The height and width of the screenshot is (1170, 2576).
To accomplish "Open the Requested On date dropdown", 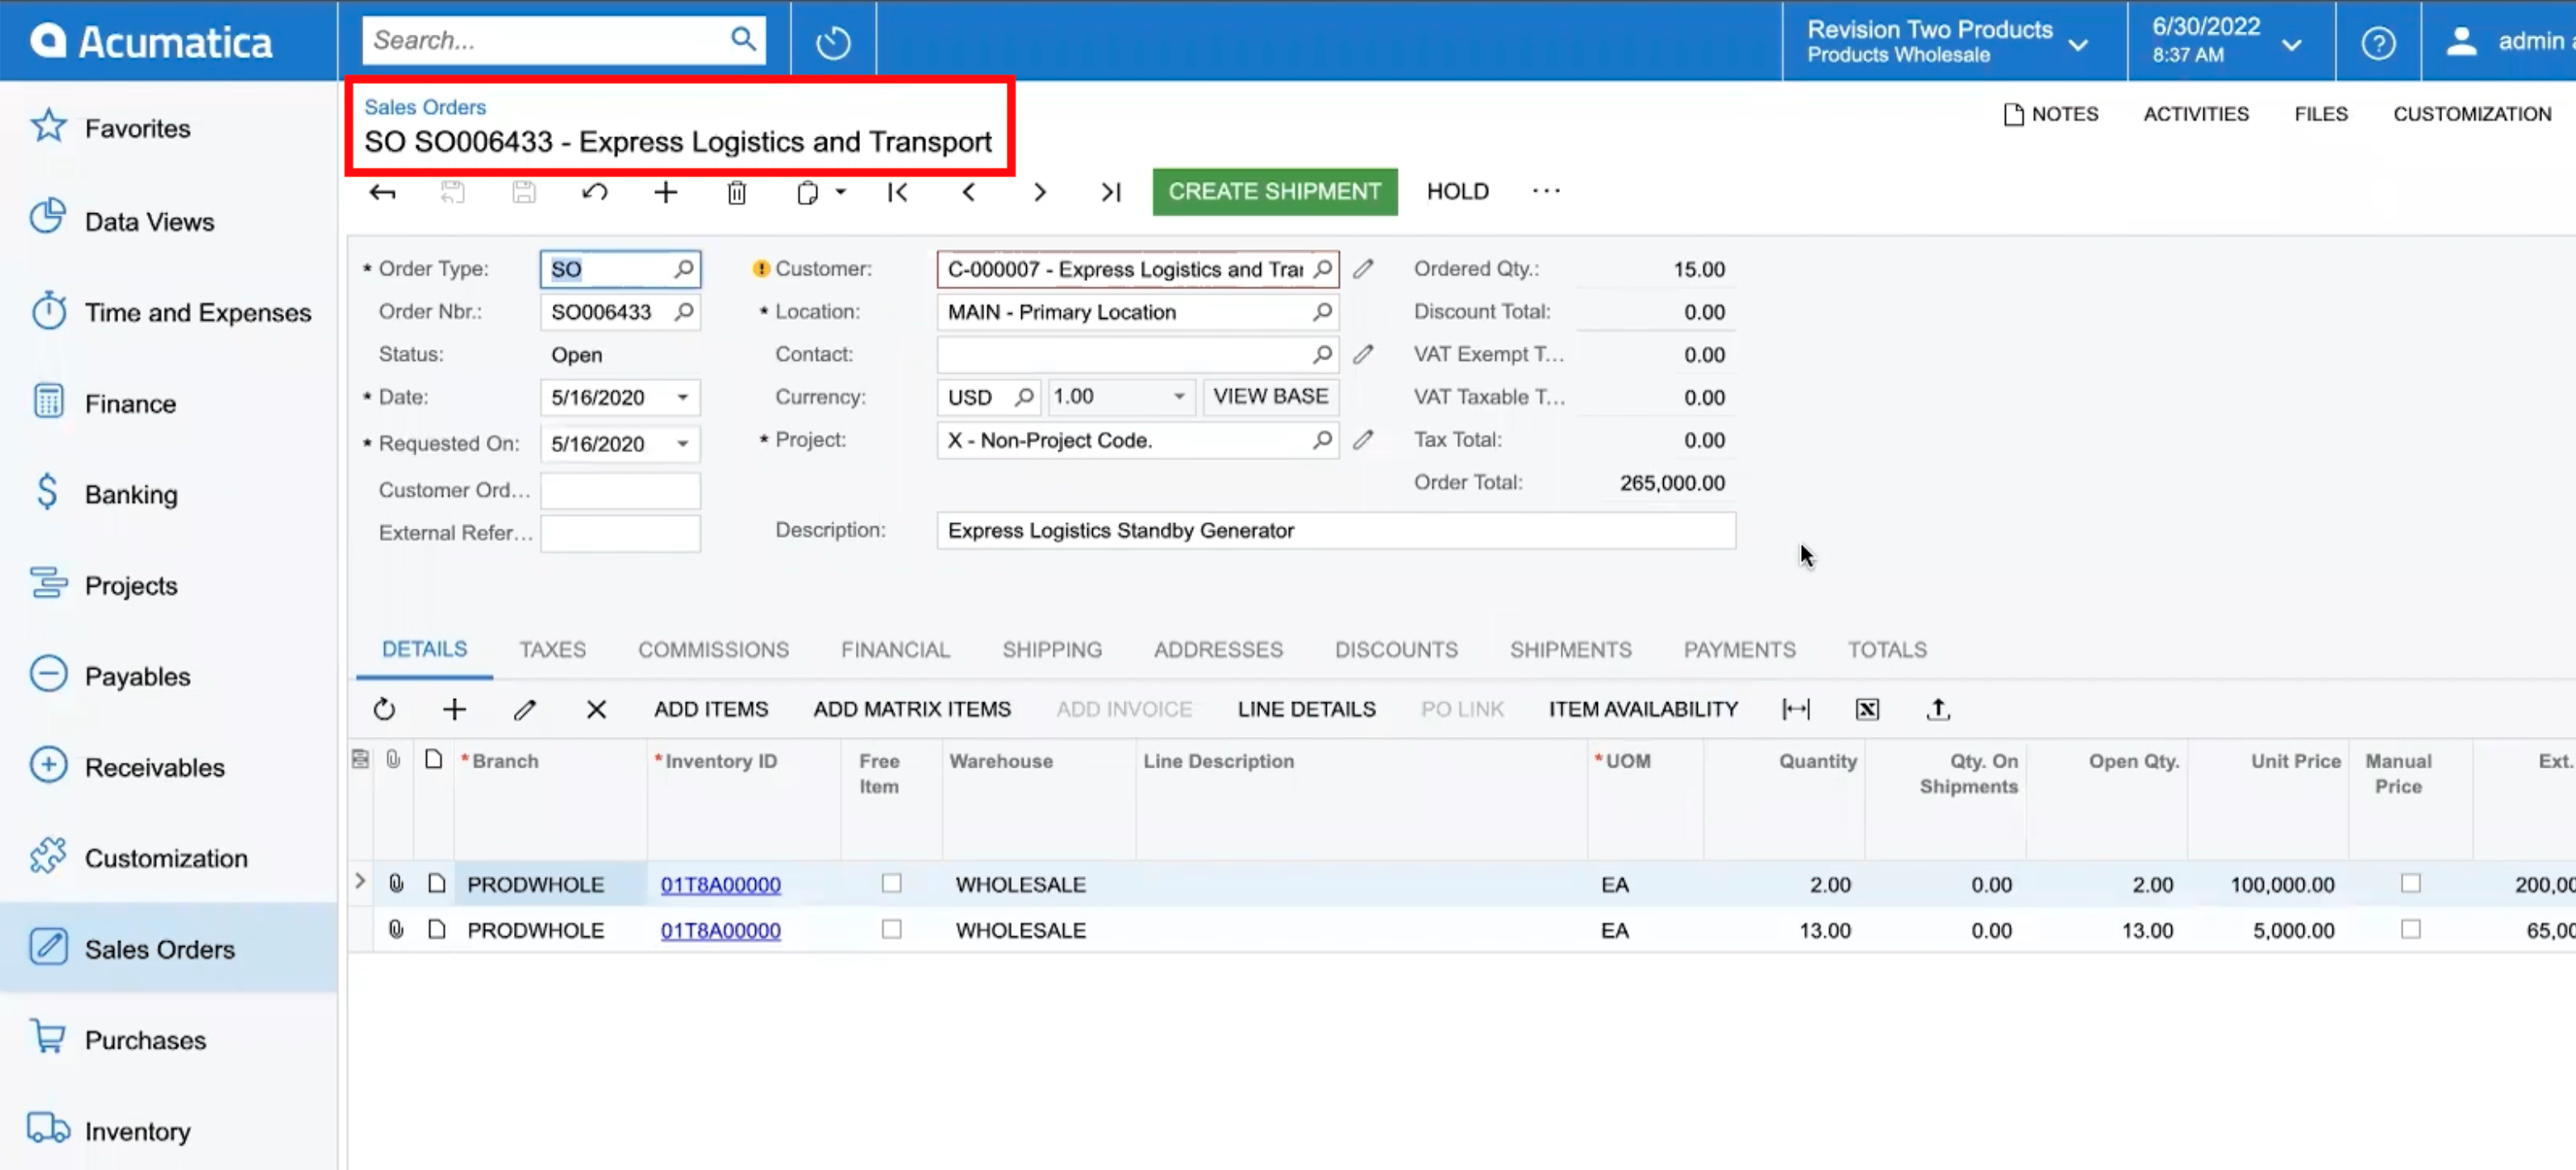I will (x=683, y=444).
